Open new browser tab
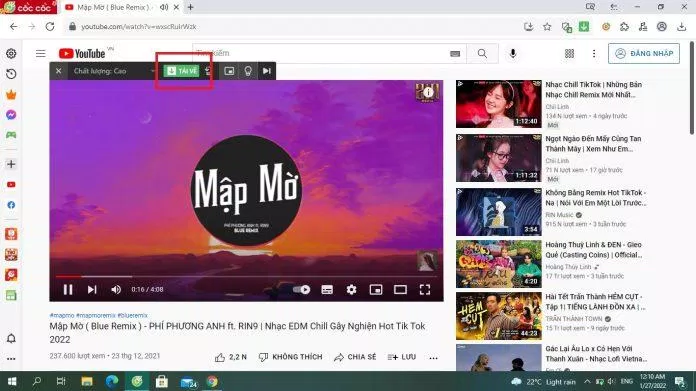The height and width of the screenshot is (391, 696). (x=190, y=7)
